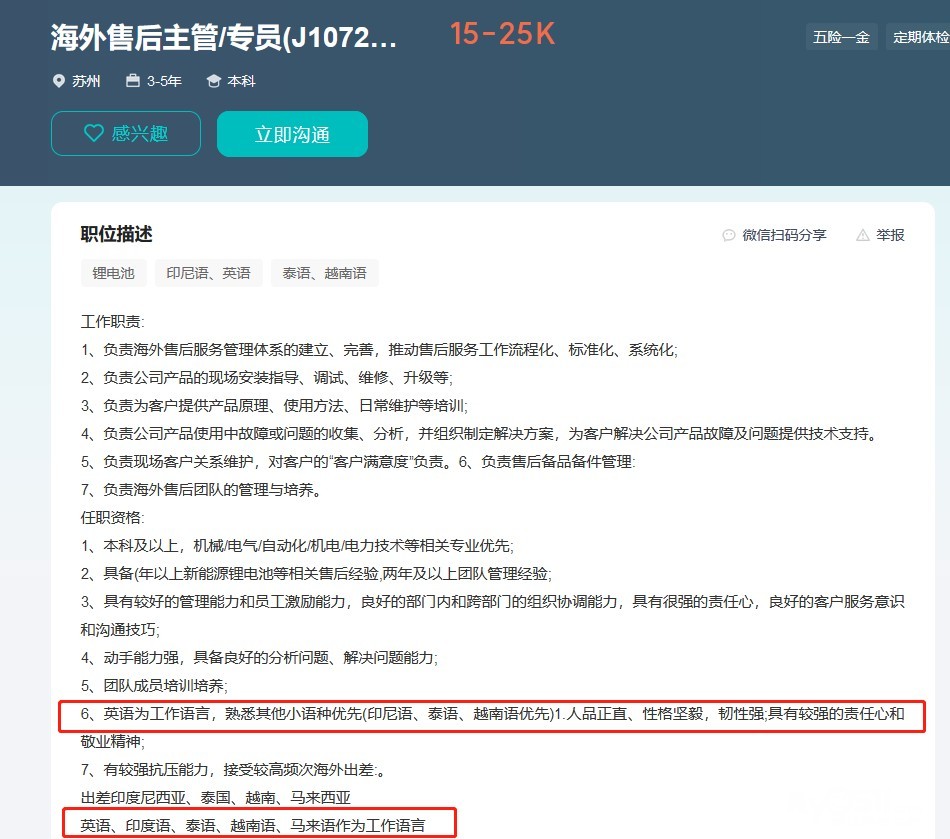Select the 五险一金 benefit tag
Image resolution: width=950 pixels, height=839 pixels.
point(841,37)
